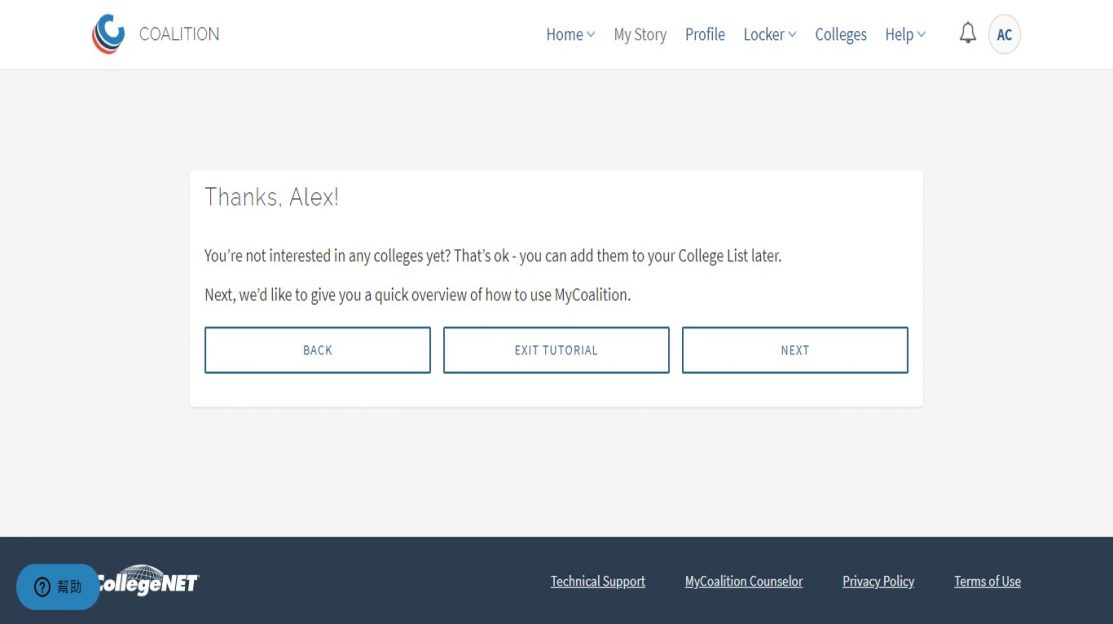Navigate to the Colleges section
Viewport: 1113px width, 624px height.
click(x=840, y=35)
